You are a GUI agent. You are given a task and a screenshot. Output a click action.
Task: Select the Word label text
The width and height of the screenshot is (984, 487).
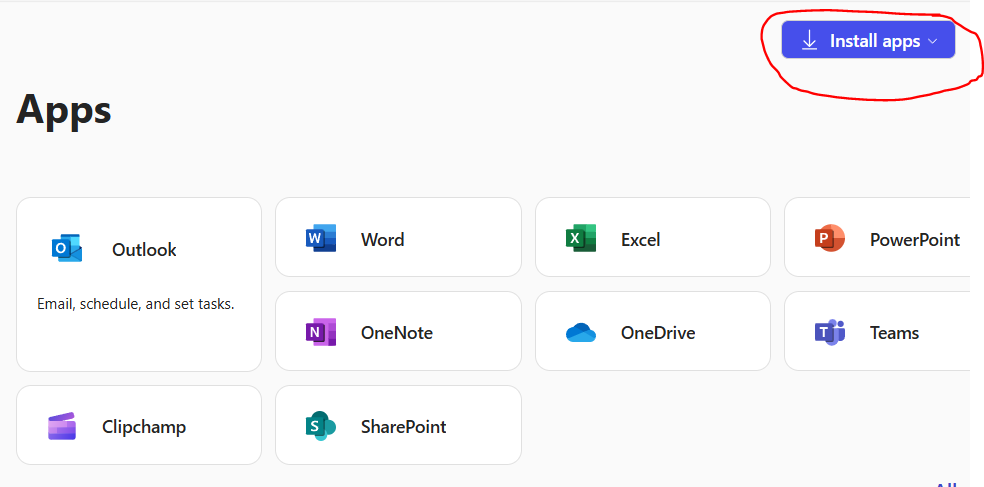point(382,239)
